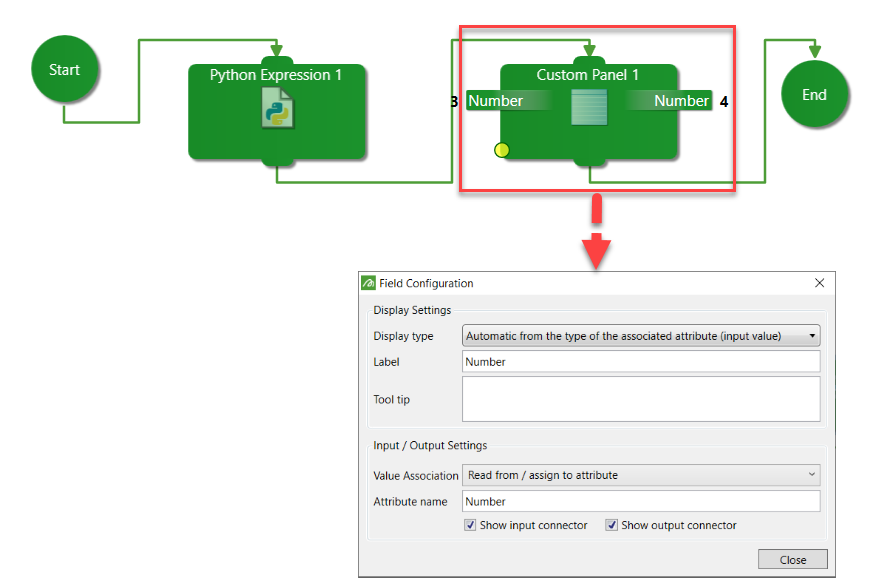The height and width of the screenshot is (578, 878).
Task: Dismiss Field Configuration with the X button
Action: pyautogui.click(x=820, y=283)
